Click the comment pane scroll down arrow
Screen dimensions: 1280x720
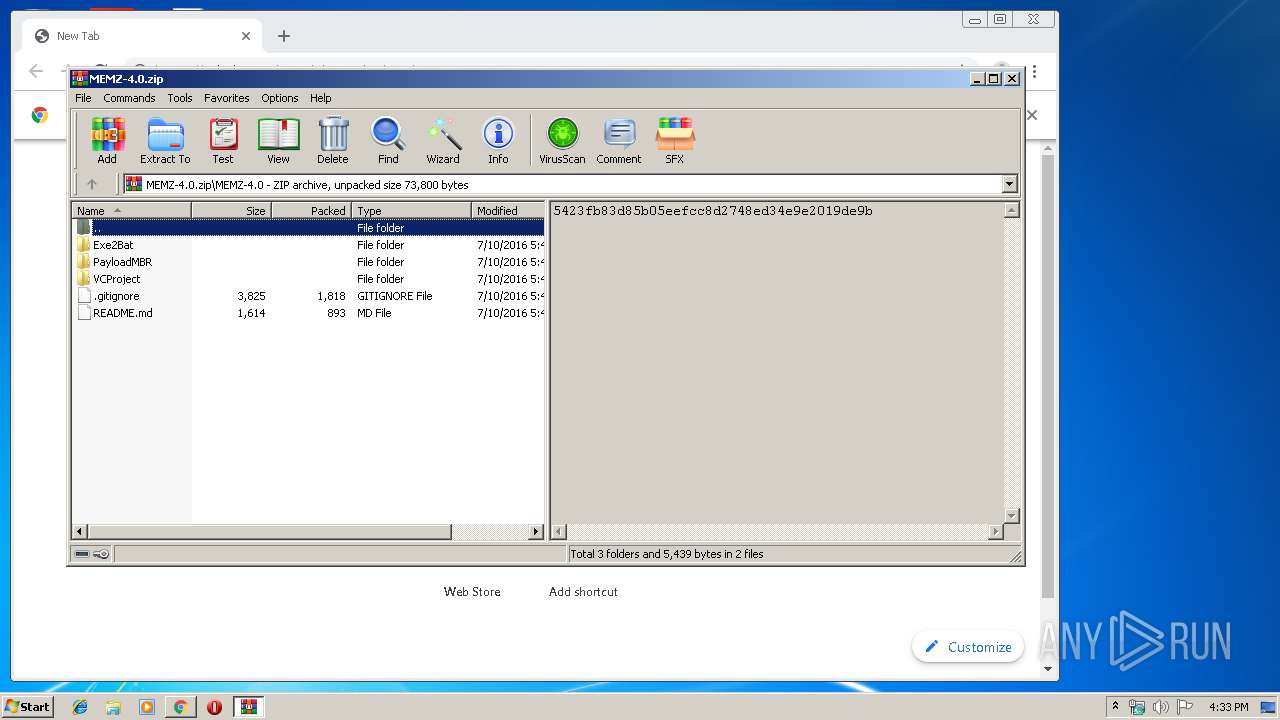point(1011,516)
